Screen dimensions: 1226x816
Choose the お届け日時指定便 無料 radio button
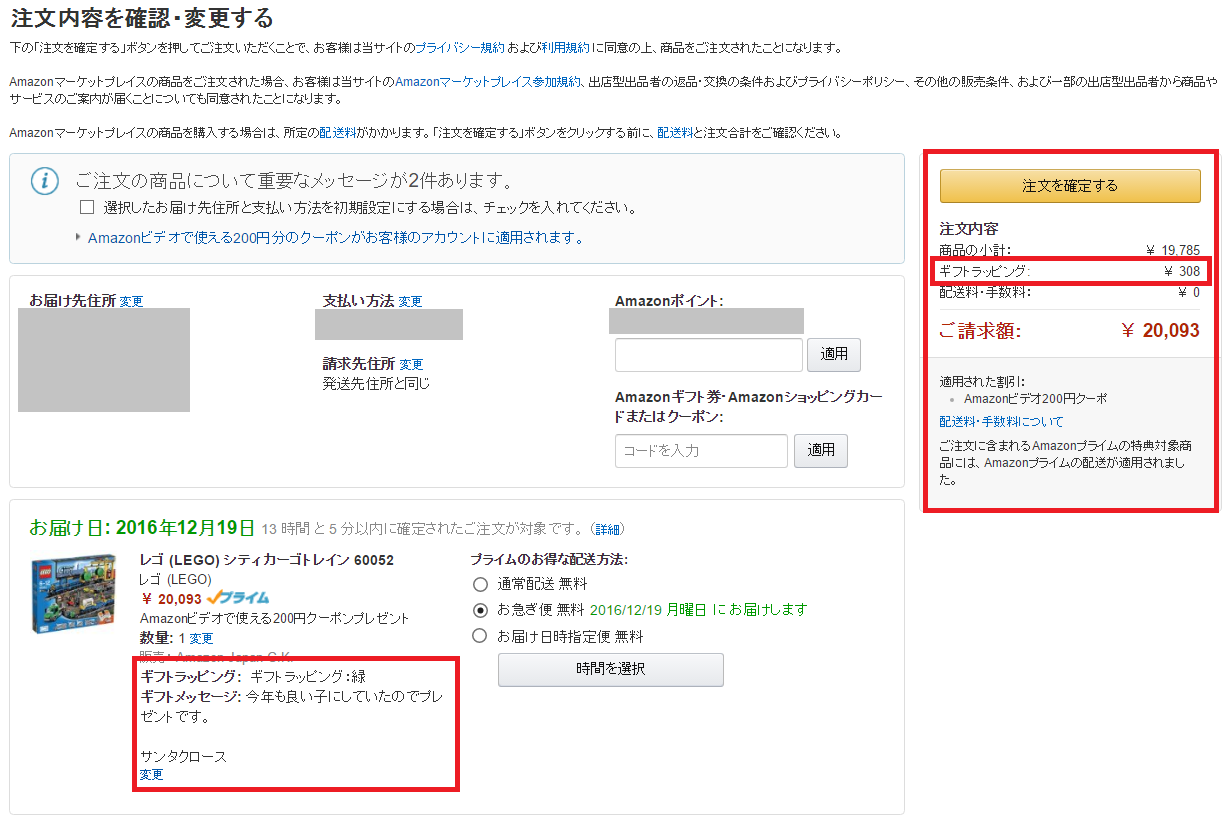click(480, 636)
